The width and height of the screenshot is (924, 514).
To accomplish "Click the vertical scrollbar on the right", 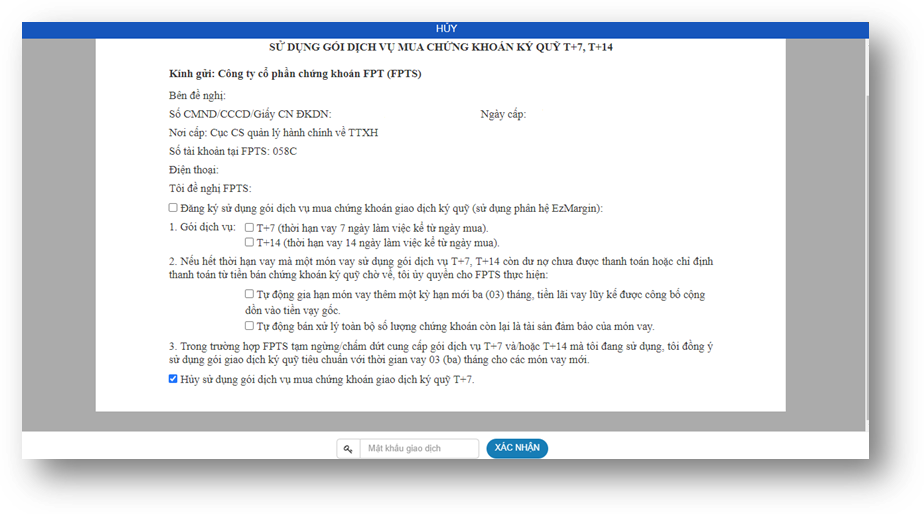I will coord(867,256).
